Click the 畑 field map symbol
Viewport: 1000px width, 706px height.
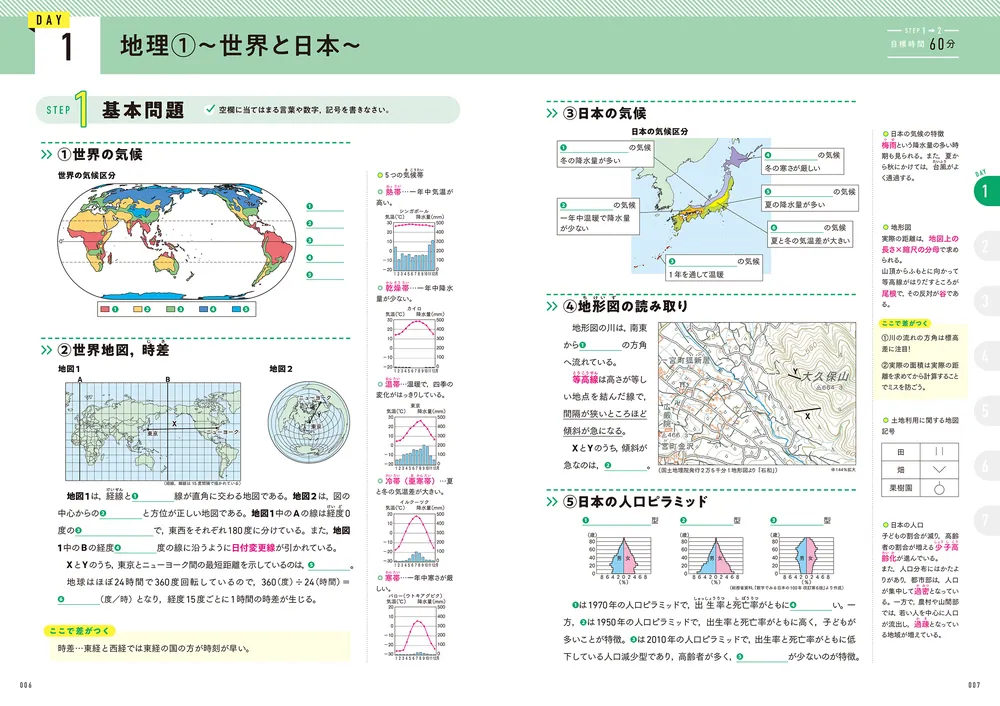pyautogui.click(x=939, y=469)
